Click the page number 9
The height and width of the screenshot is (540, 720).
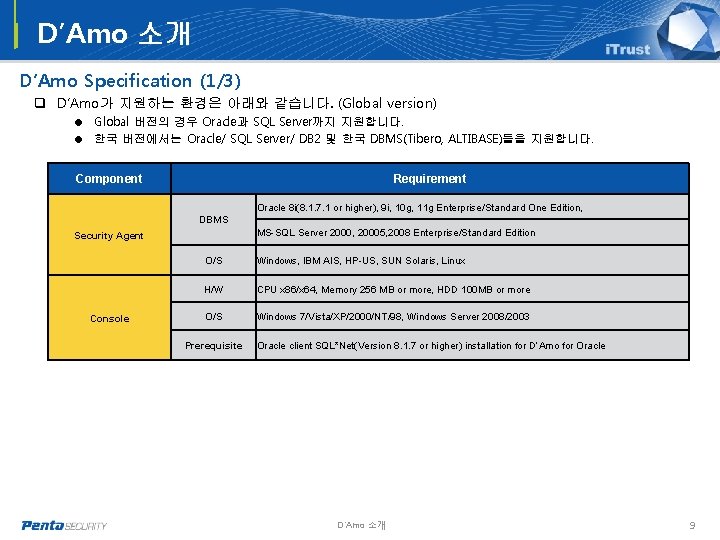[x=692, y=525]
